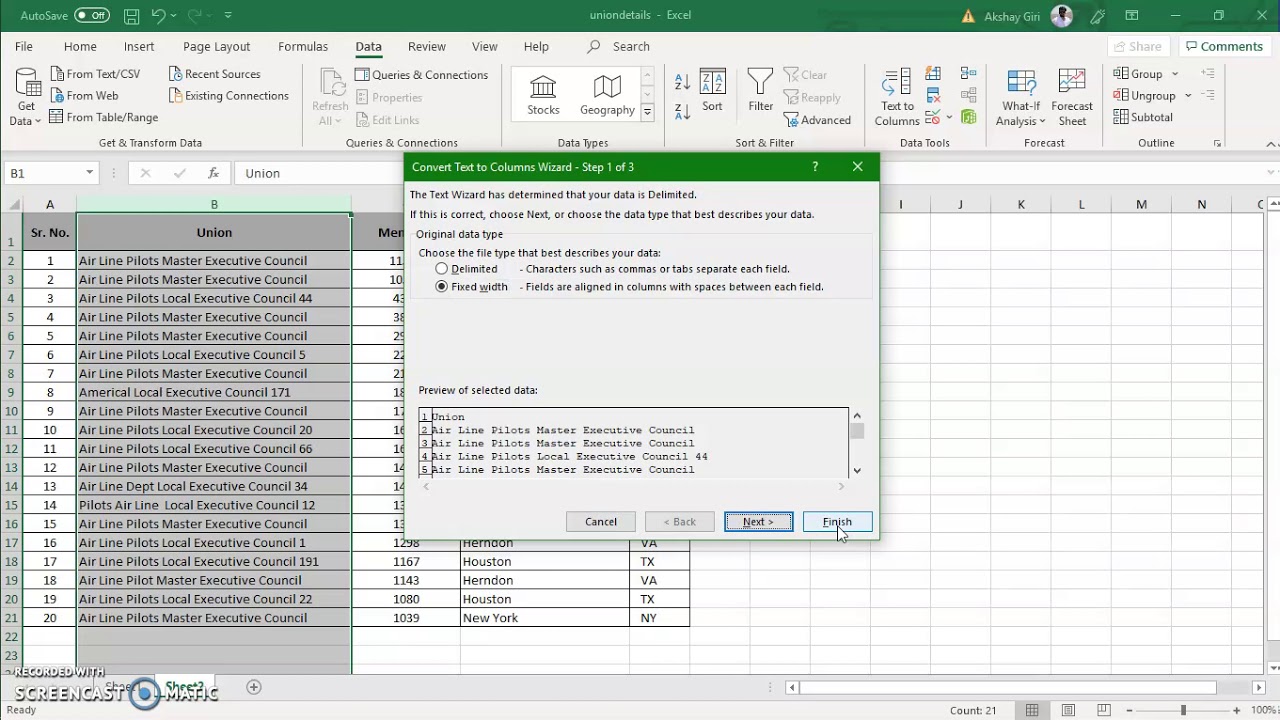Open the View tab

(485, 46)
